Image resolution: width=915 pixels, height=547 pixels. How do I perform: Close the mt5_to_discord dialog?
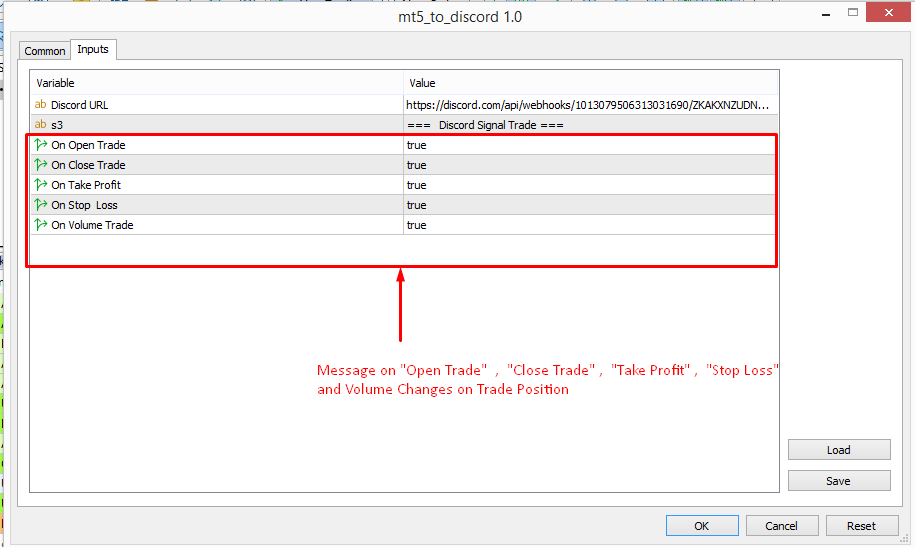click(888, 12)
